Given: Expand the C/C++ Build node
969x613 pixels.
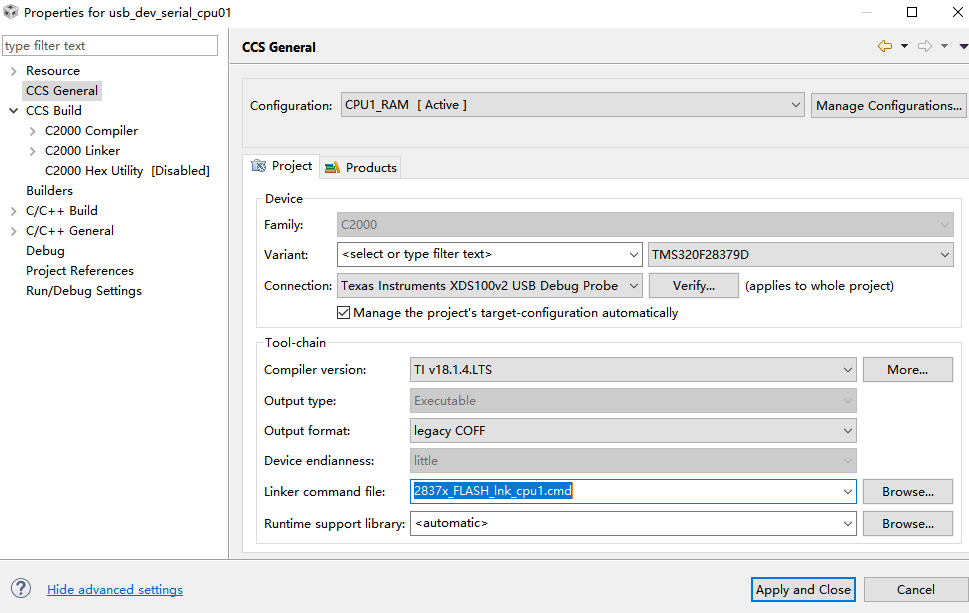Looking at the screenshot, I should [x=14, y=211].
